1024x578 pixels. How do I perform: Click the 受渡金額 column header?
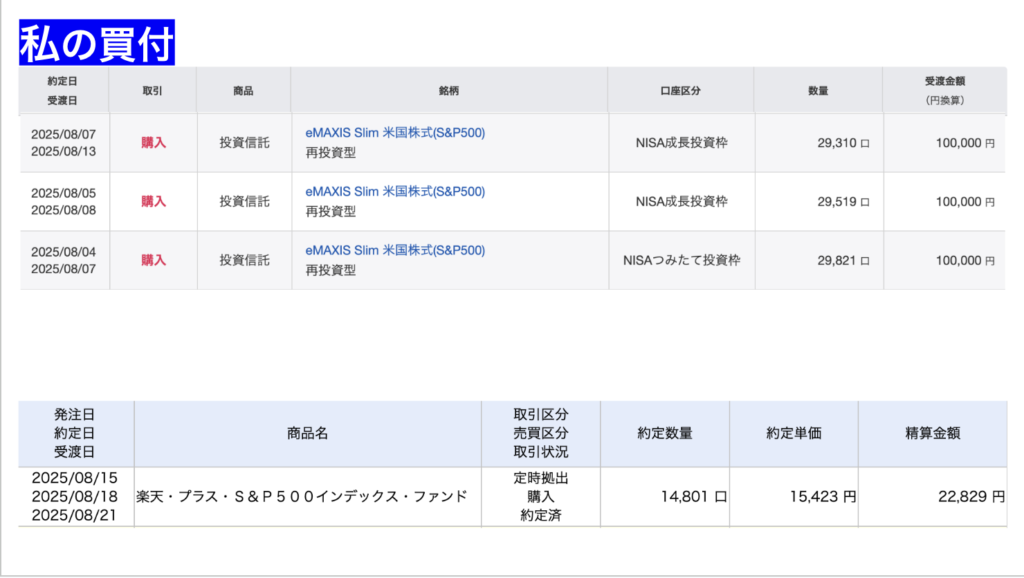[944, 91]
